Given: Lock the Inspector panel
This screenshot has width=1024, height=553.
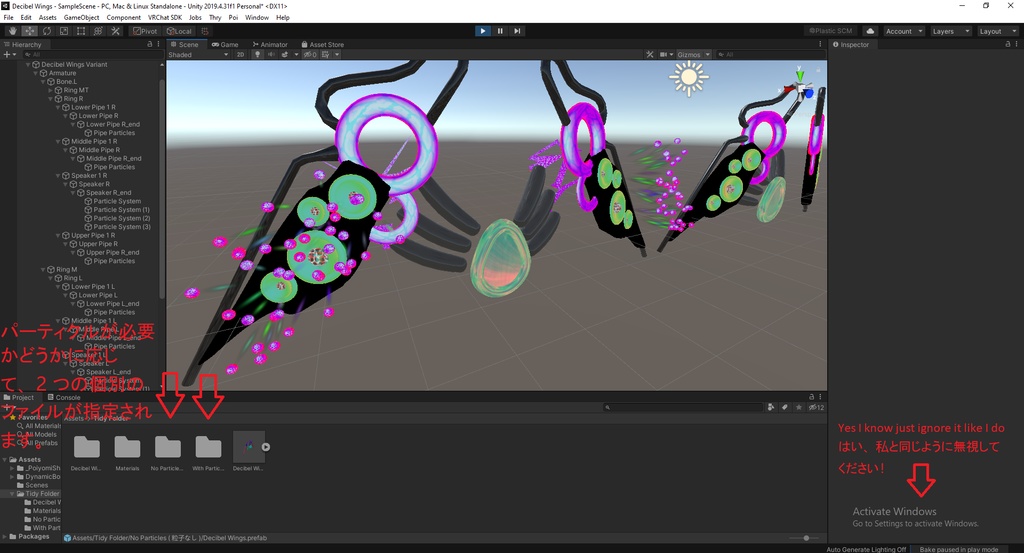Looking at the screenshot, I should point(1008,44).
